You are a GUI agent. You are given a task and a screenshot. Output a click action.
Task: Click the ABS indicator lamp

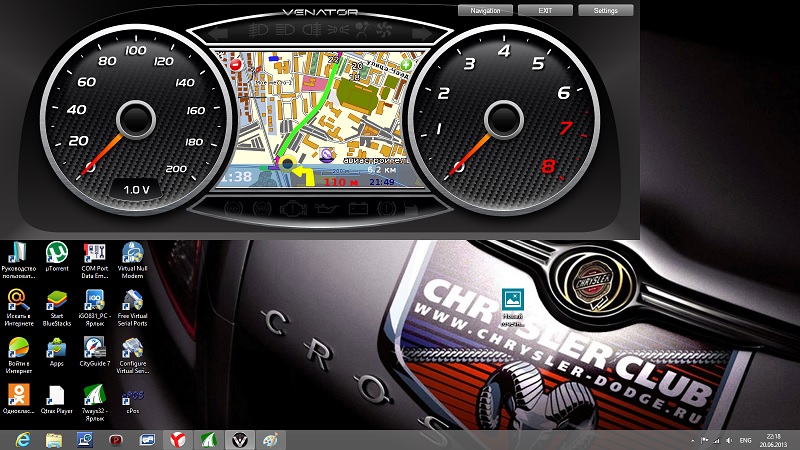pyautogui.click(x=234, y=209)
